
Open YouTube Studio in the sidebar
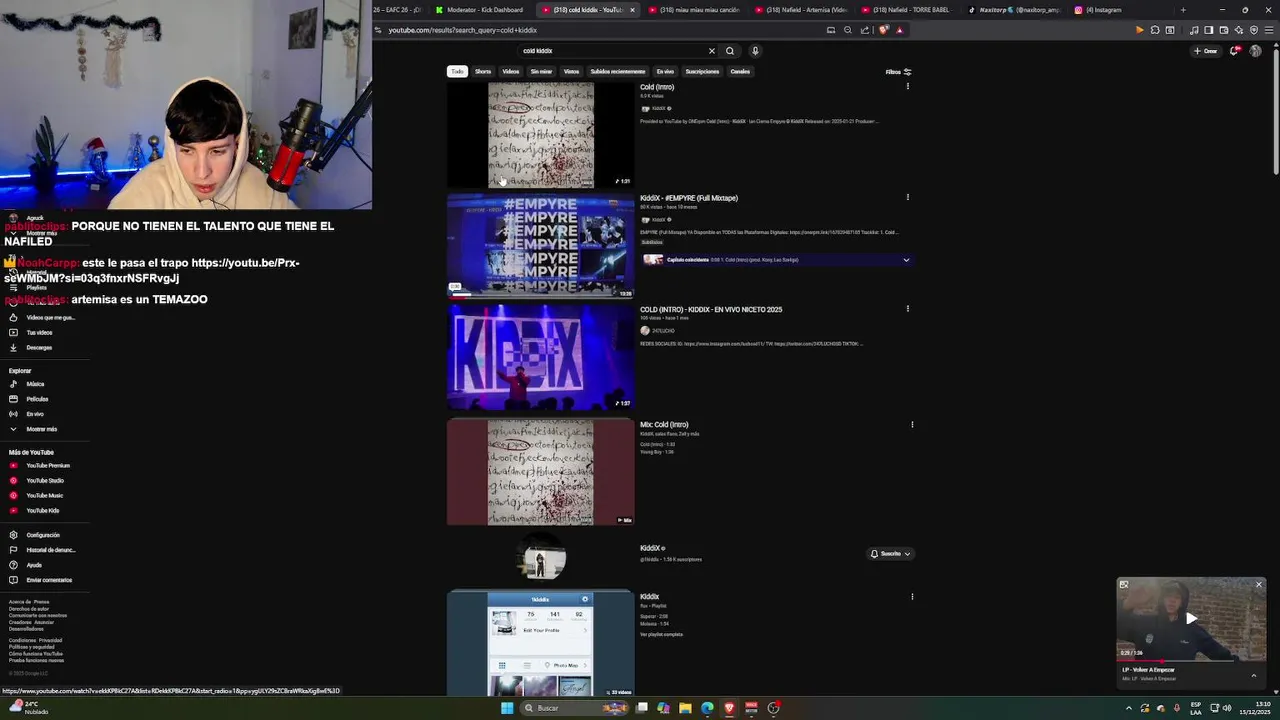[45, 481]
